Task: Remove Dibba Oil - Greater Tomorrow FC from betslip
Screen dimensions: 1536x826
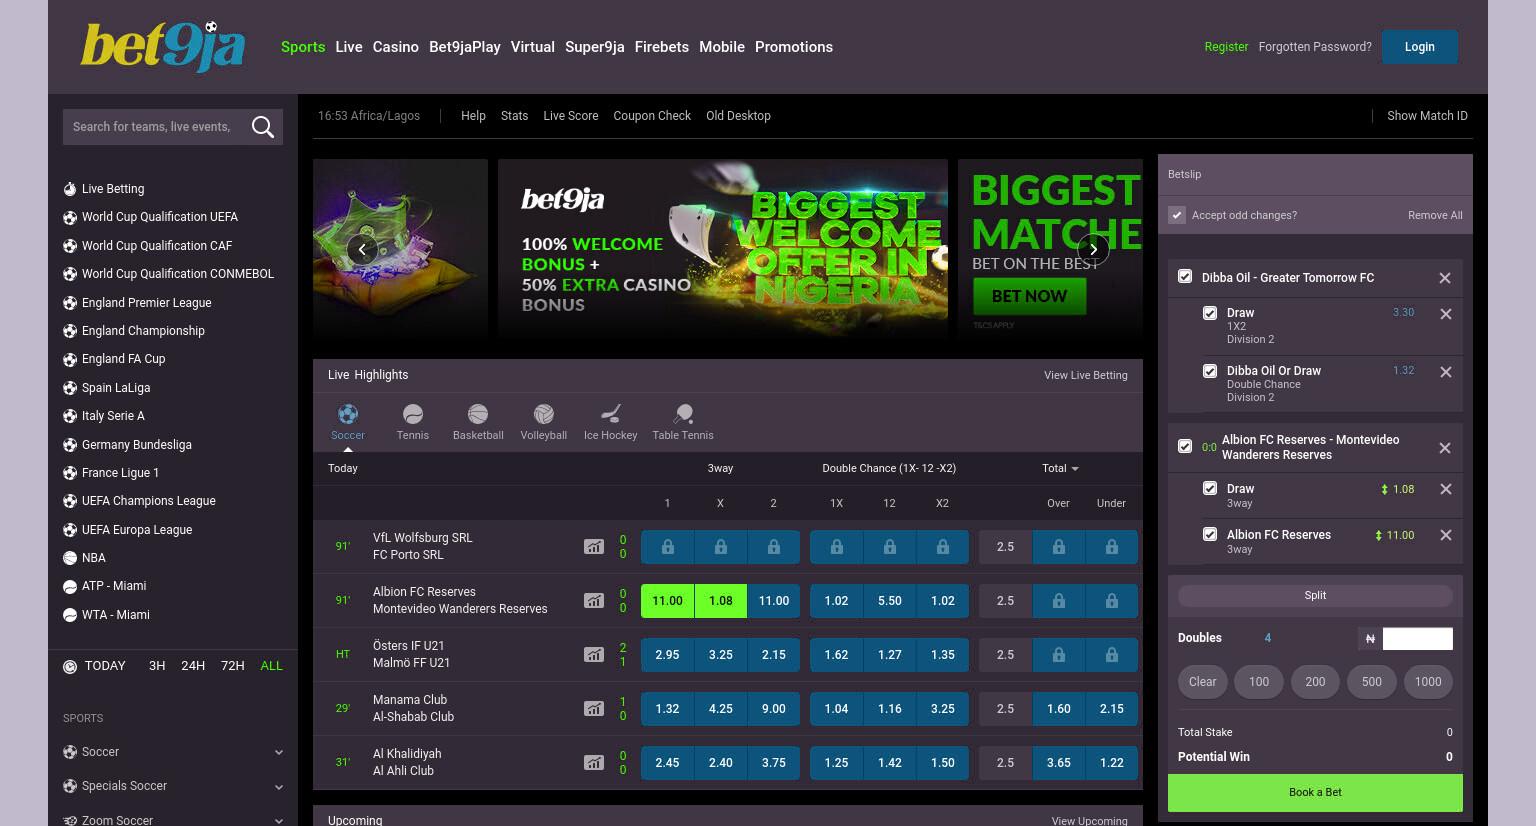Action: [1445, 278]
